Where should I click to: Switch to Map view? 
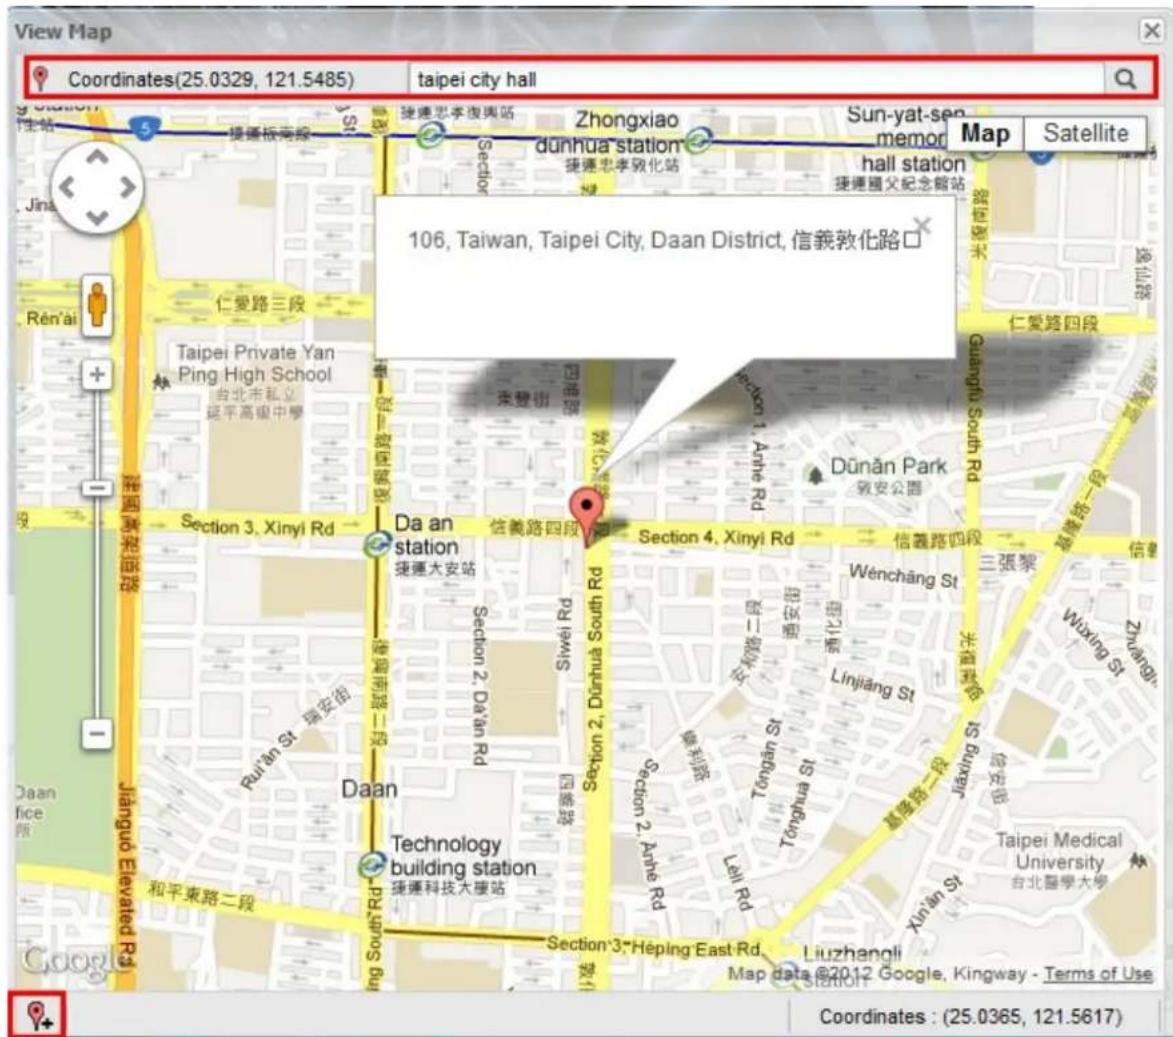coord(984,133)
